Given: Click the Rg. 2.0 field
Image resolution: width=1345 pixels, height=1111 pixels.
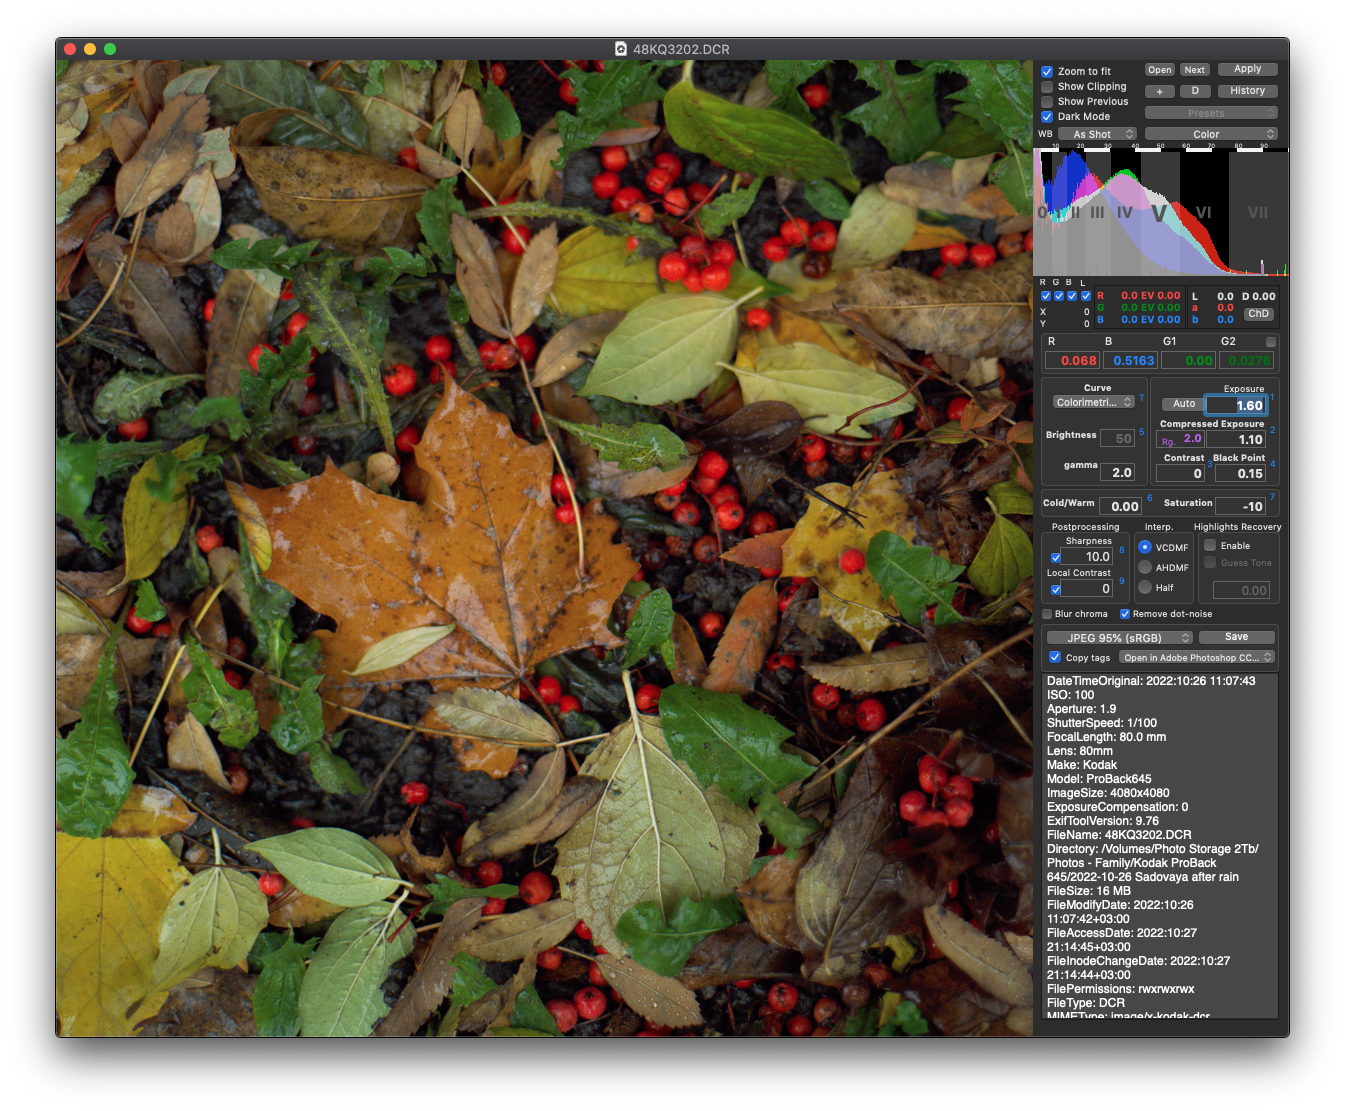Looking at the screenshot, I should click(1181, 439).
